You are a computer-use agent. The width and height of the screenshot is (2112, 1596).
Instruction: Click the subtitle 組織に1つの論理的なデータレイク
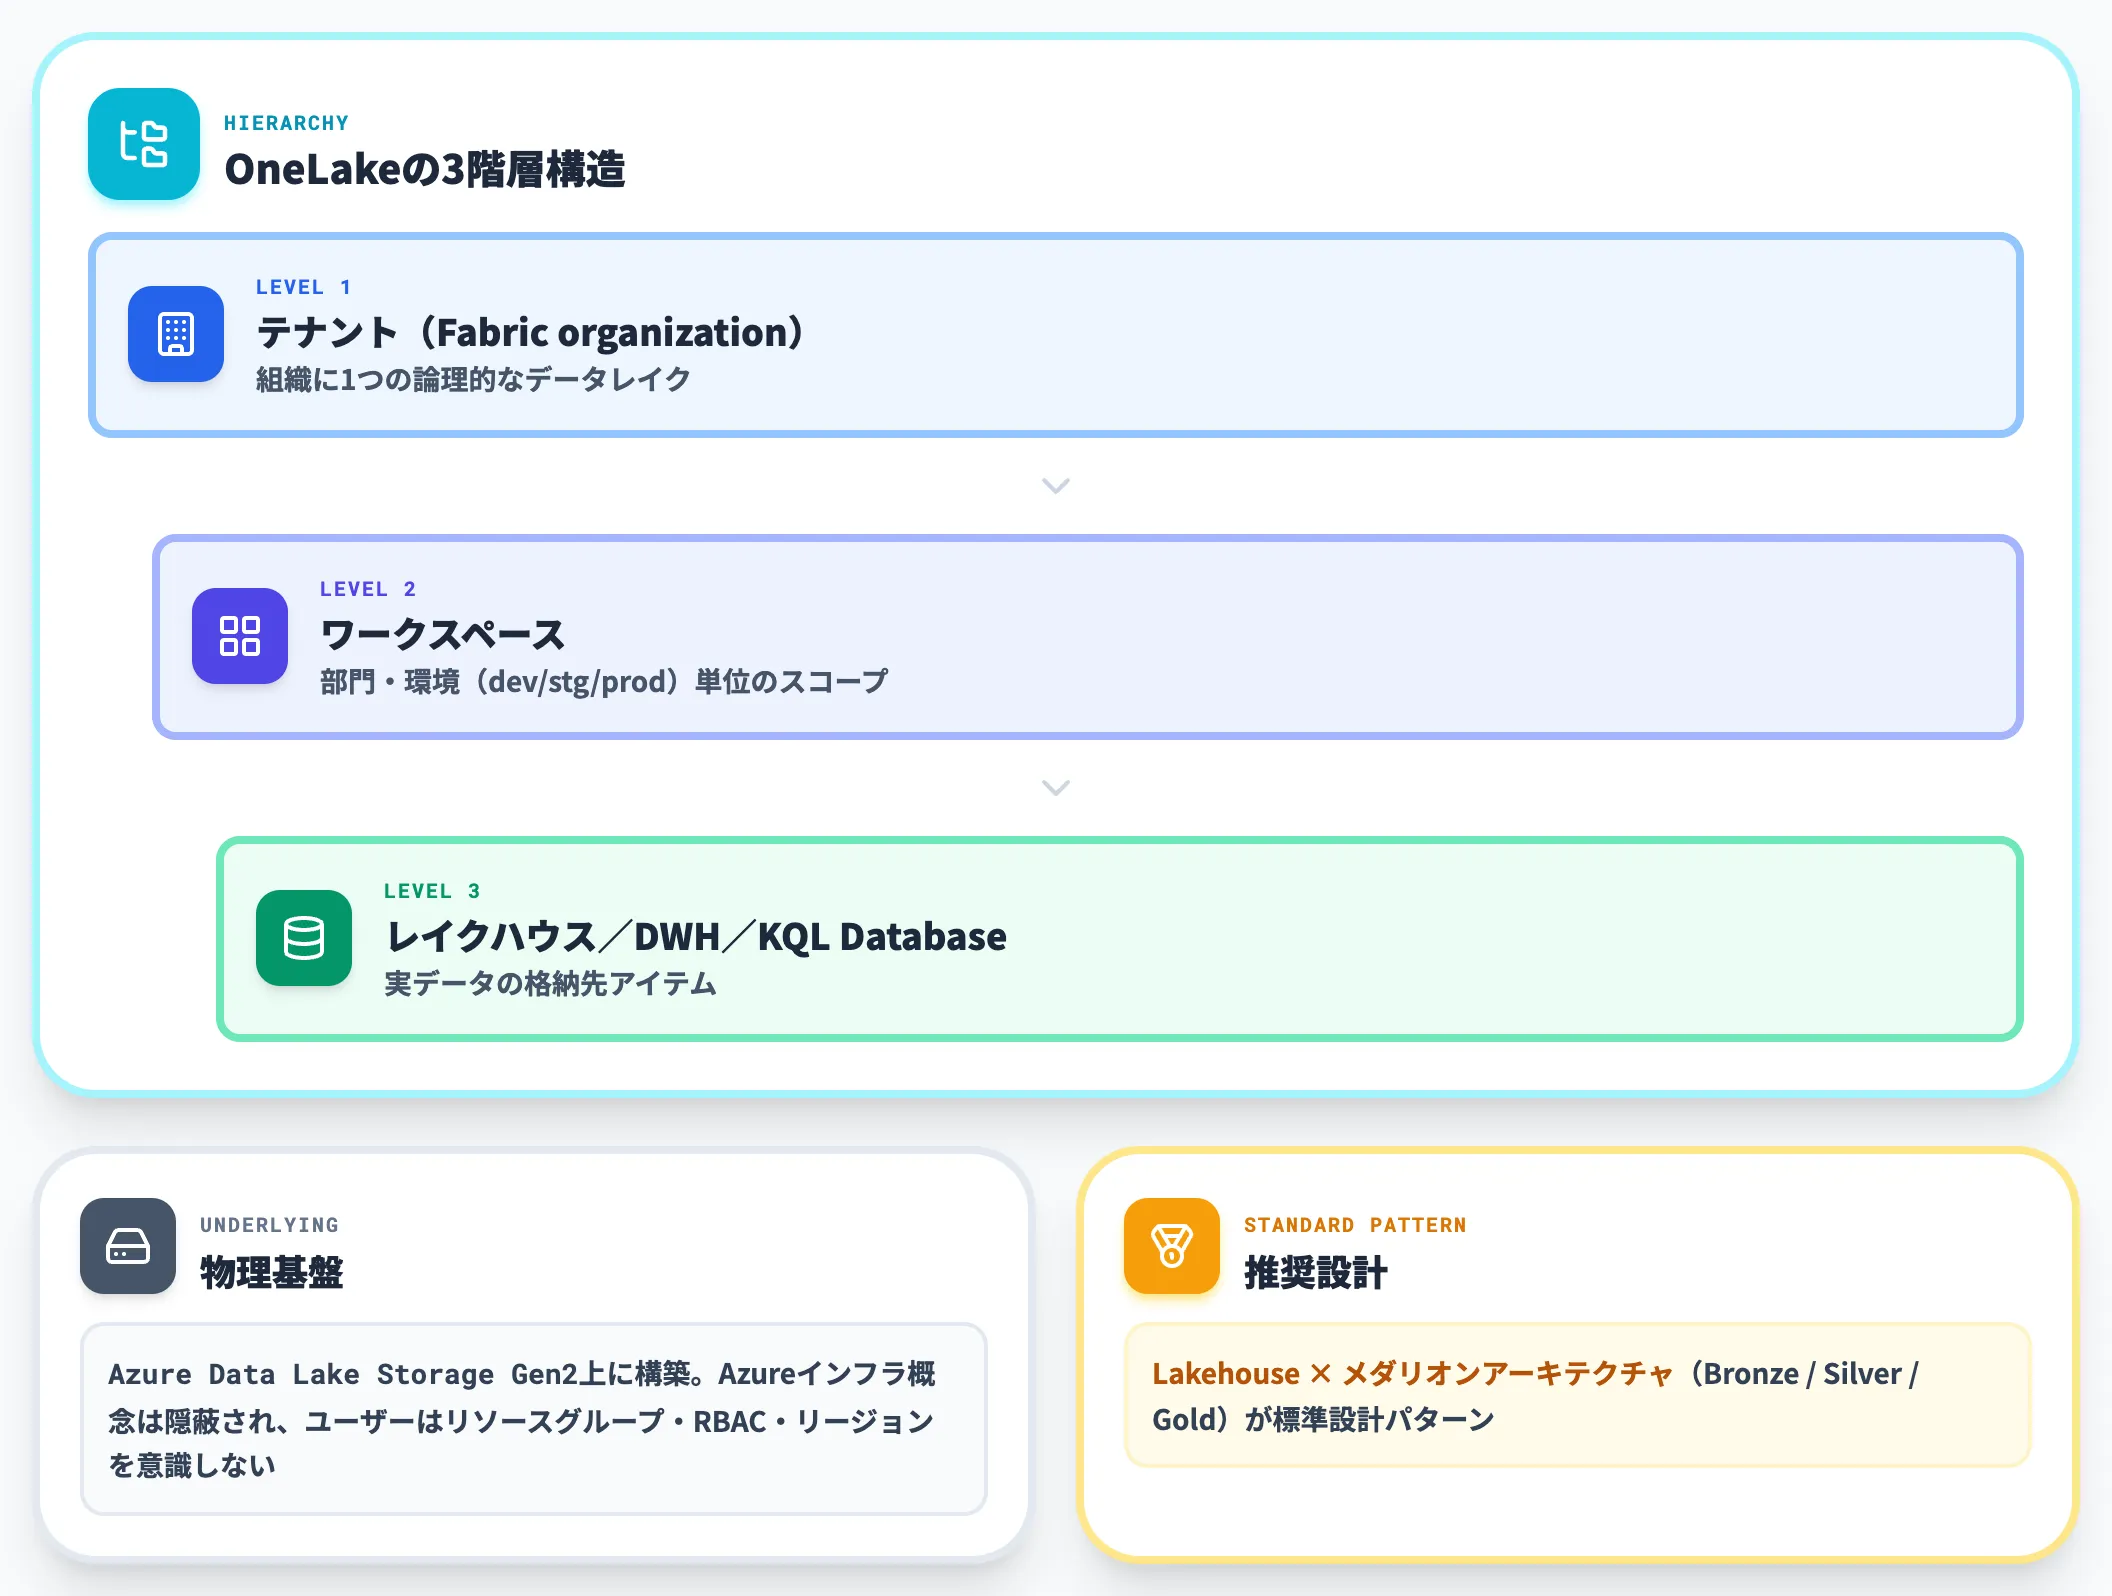pyautogui.click(x=473, y=379)
